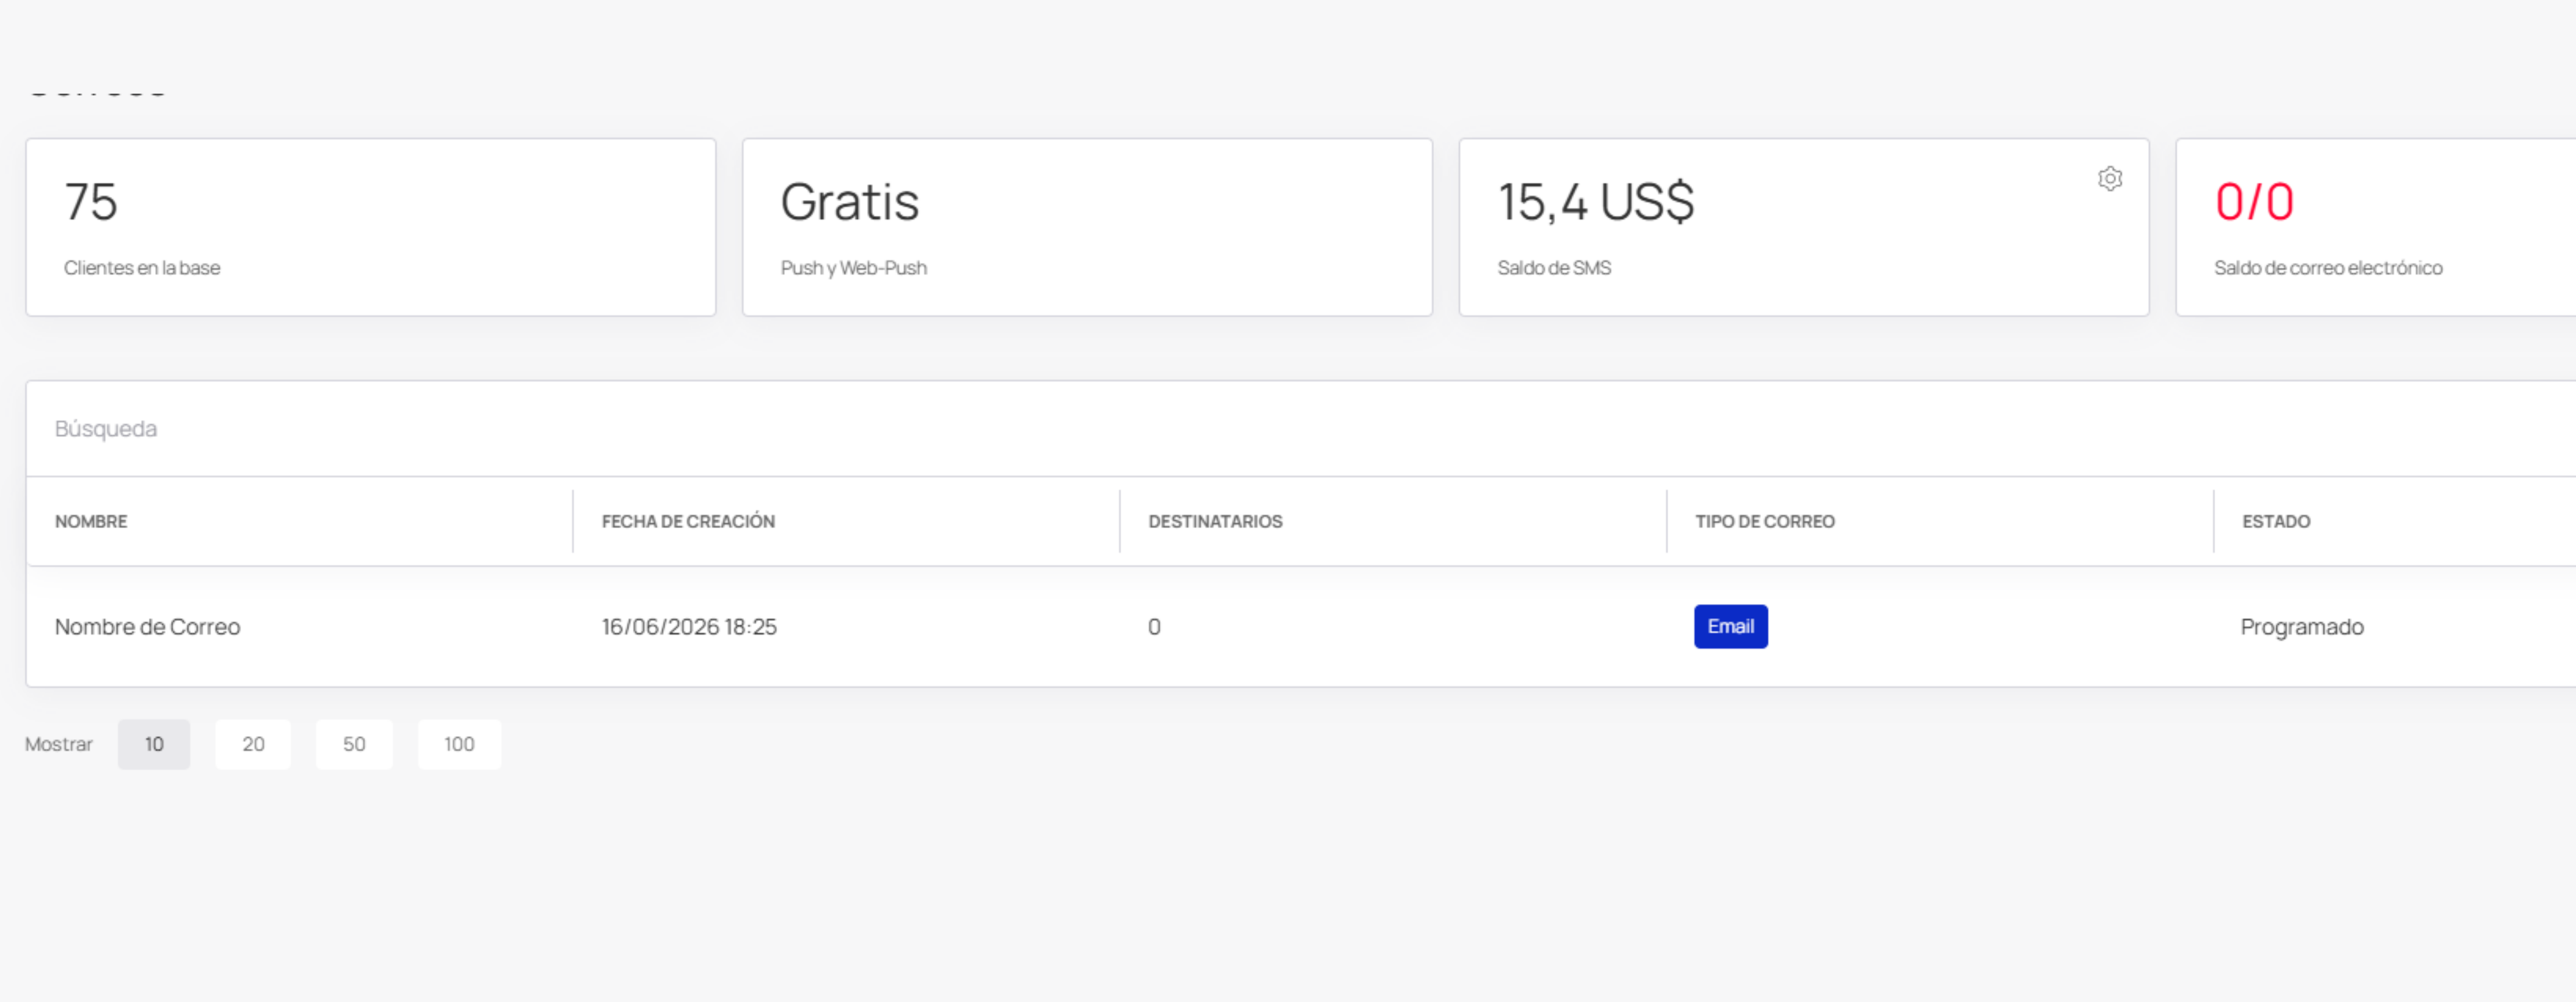Click the Búsqueda search field
Screen dimensions: 2576x1002
(x=1300, y=429)
